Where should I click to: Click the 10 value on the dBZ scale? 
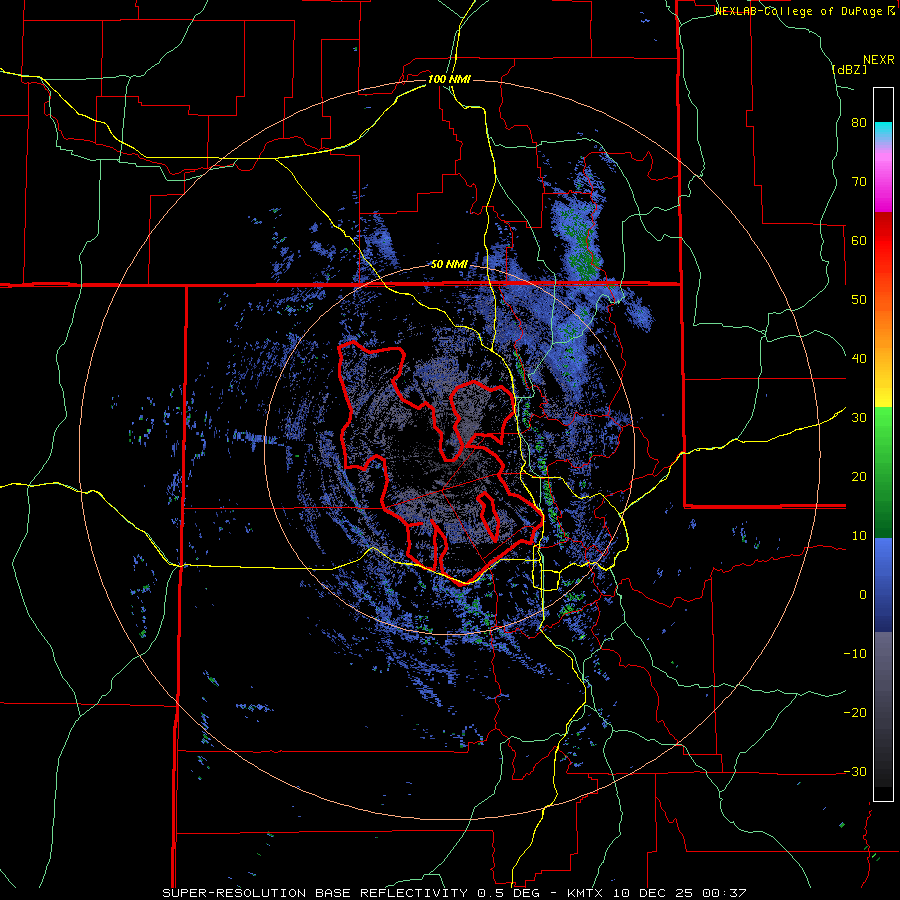pyautogui.click(x=859, y=536)
